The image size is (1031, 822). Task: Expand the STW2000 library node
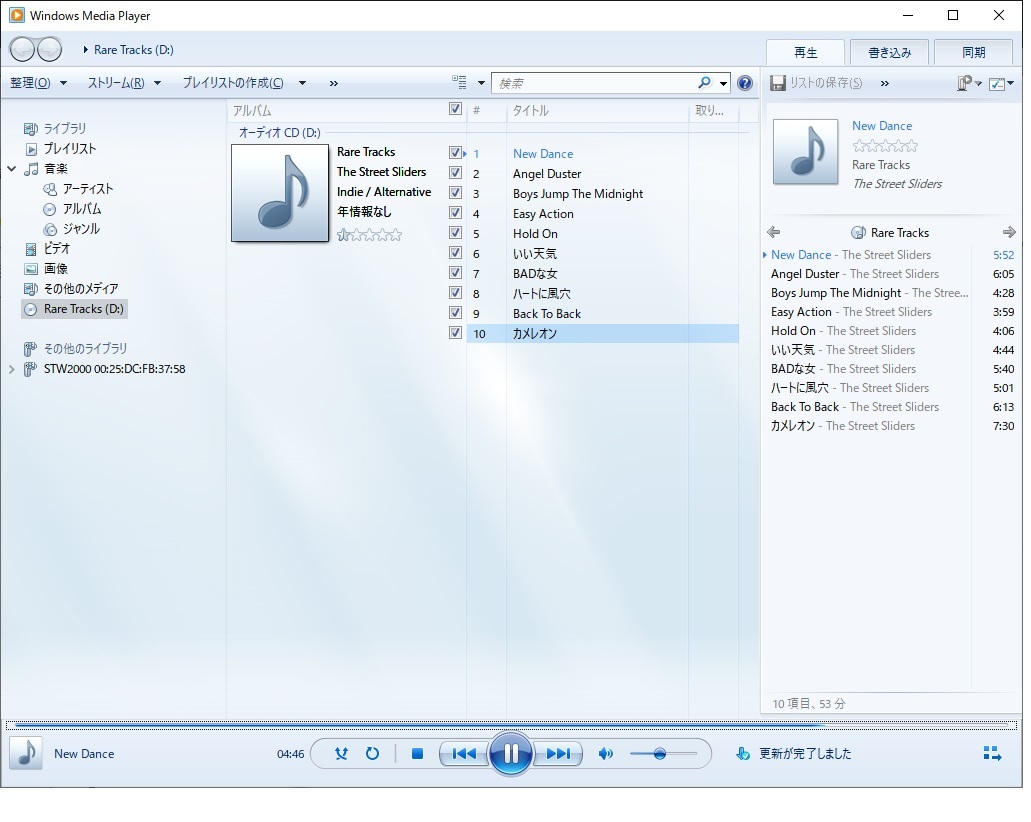click(11, 370)
